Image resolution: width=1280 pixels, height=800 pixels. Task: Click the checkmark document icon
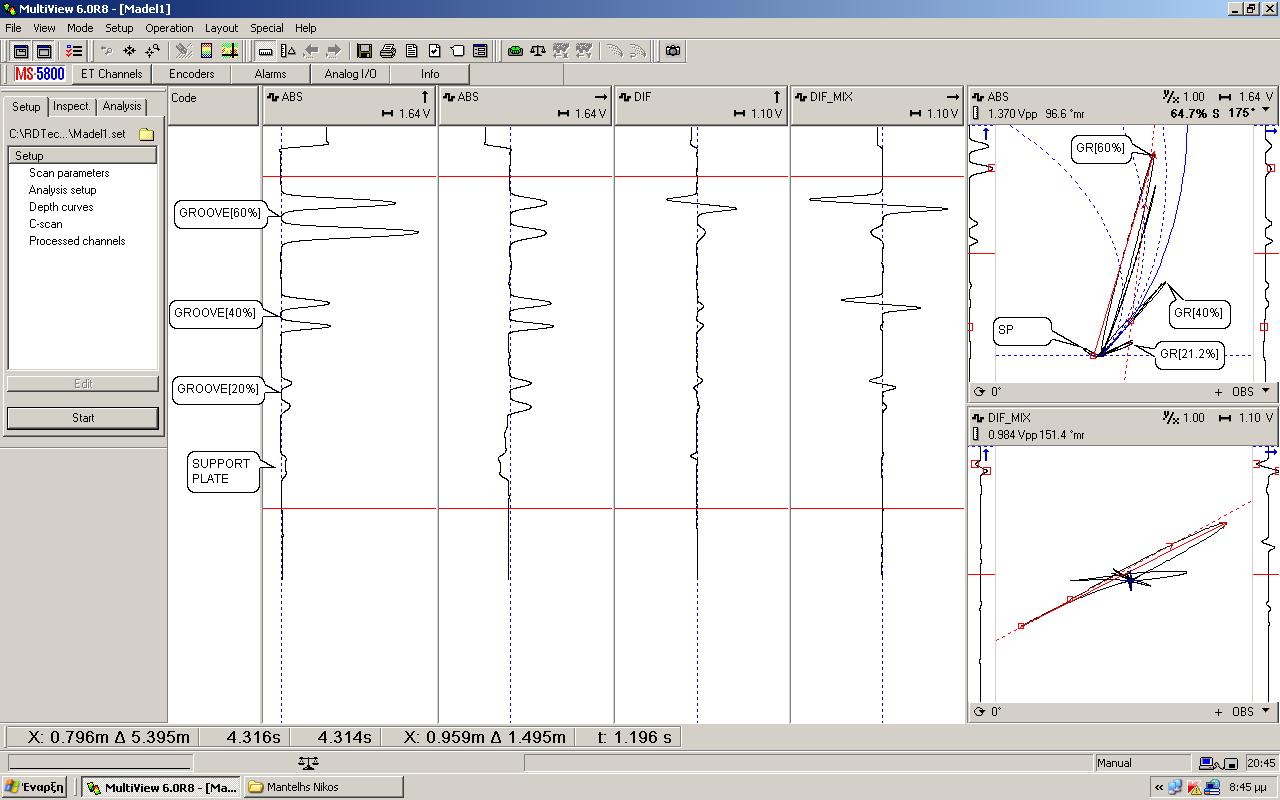[434, 51]
